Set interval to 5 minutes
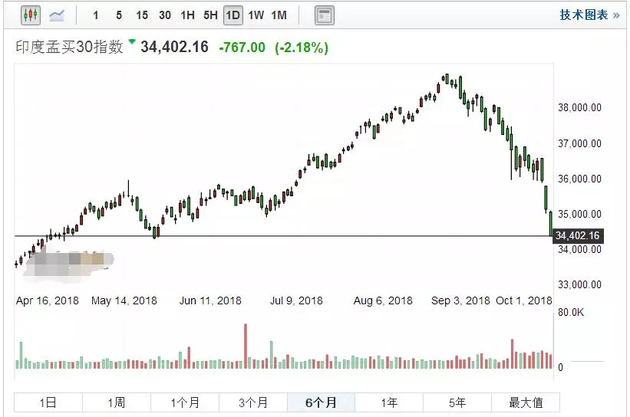Screen dimensions: 630x417 pyautogui.click(x=119, y=15)
